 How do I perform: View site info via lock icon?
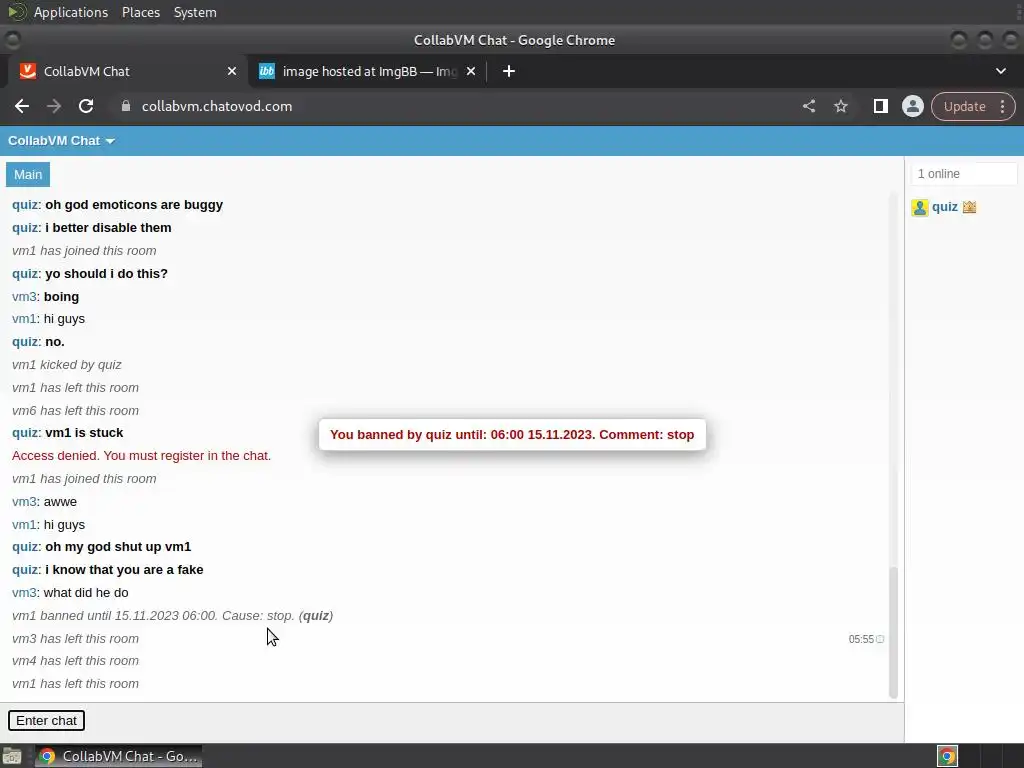click(126, 106)
